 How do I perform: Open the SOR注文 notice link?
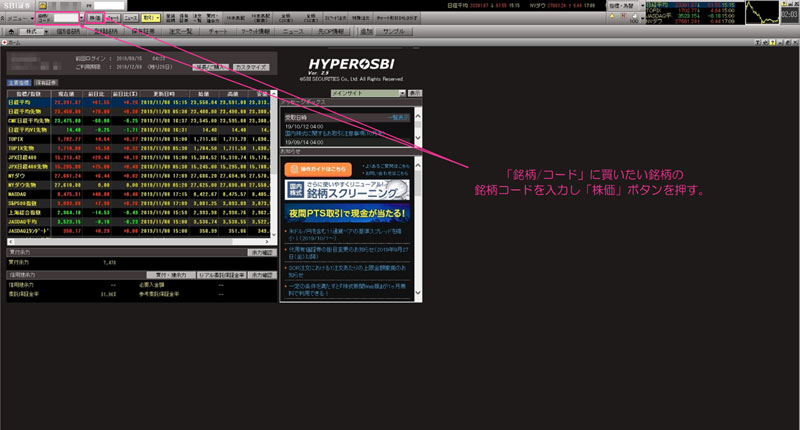click(x=347, y=271)
